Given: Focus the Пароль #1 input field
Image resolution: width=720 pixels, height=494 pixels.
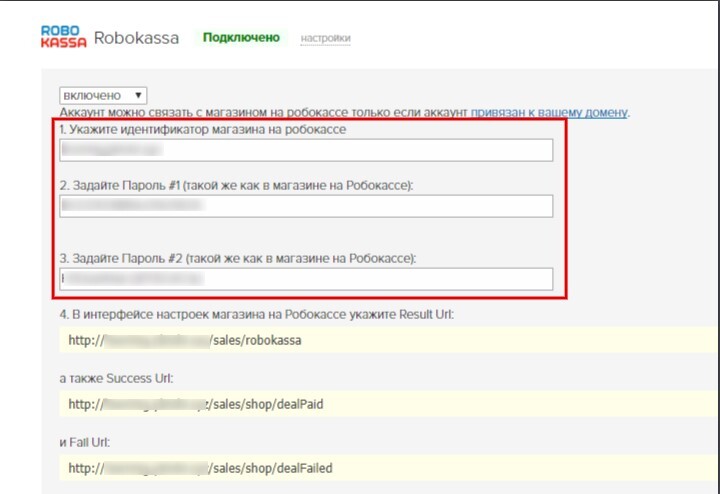Looking at the screenshot, I should pos(306,206).
